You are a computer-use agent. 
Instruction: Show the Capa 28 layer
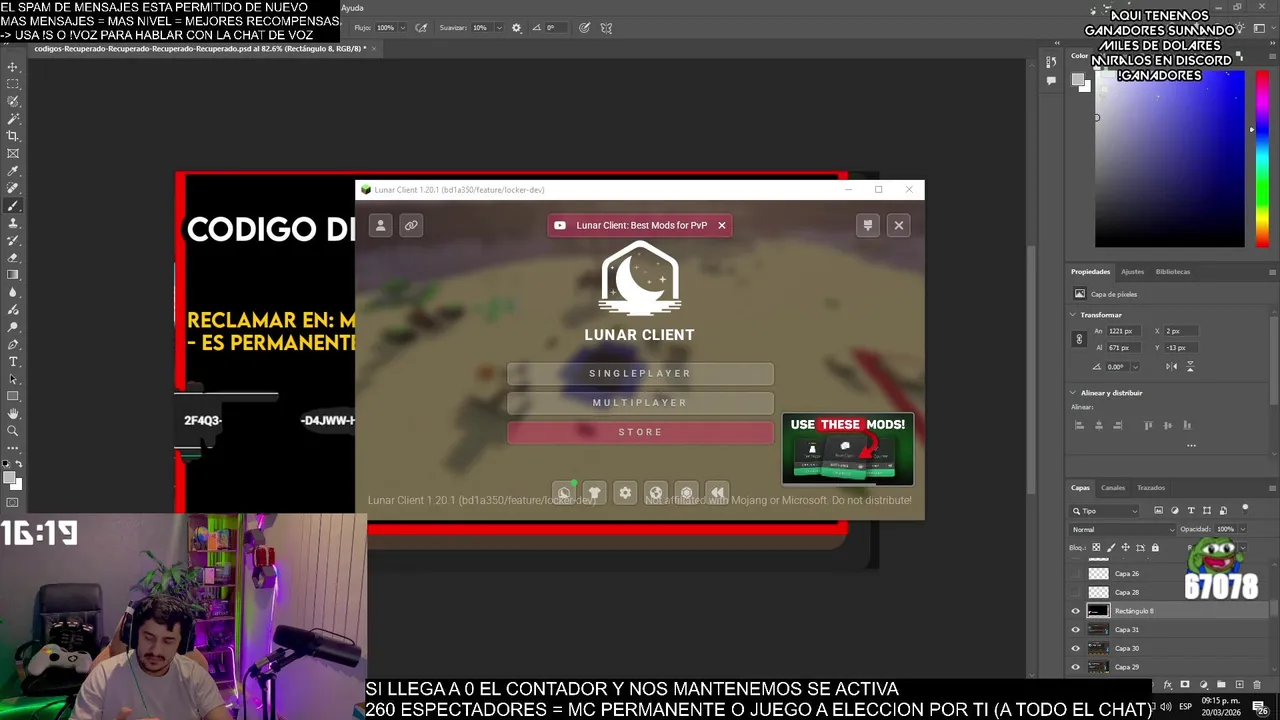[x=1076, y=592]
